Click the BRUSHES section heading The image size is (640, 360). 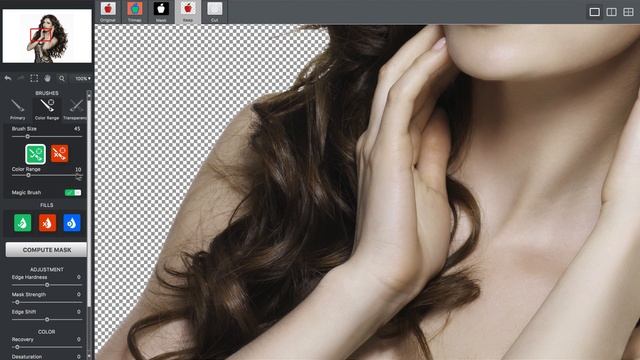click(47, 93)
